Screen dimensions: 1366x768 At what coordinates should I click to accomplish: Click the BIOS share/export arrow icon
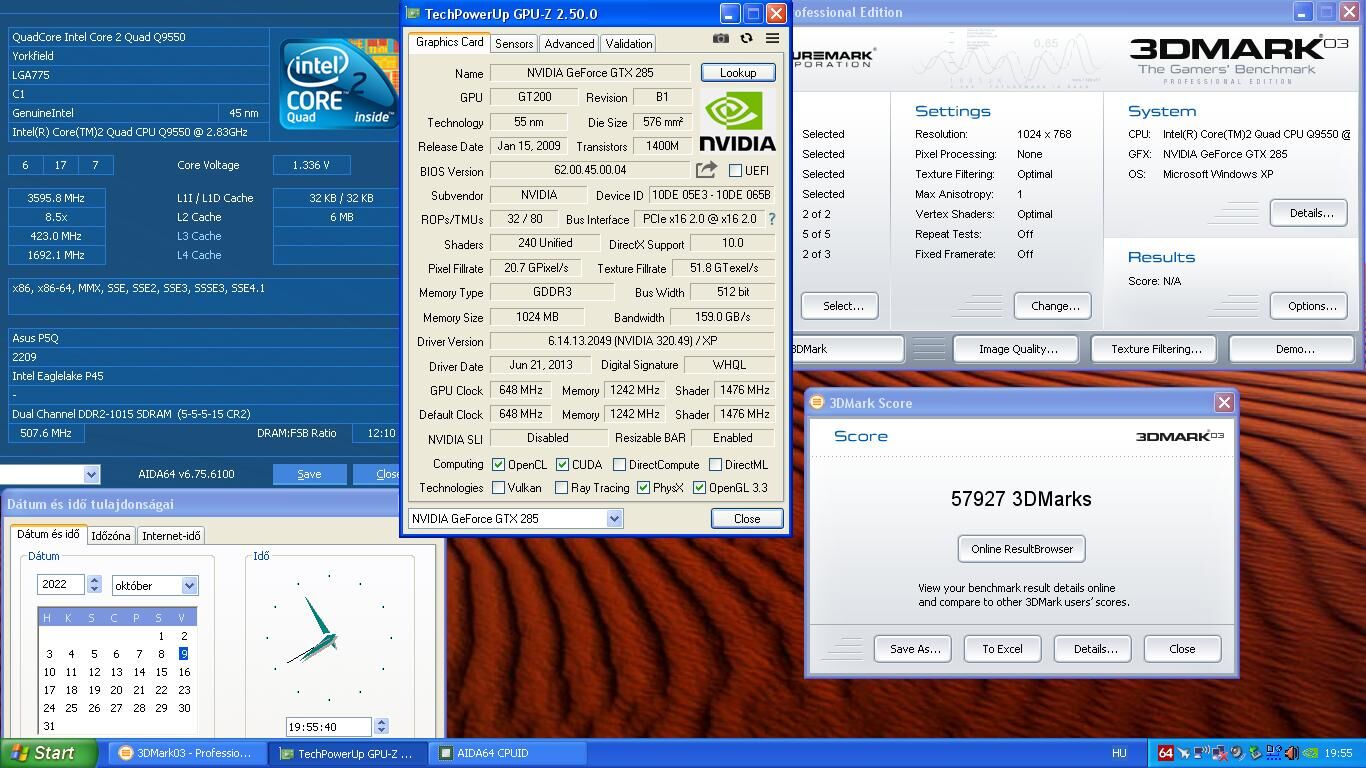coord(706,170)
